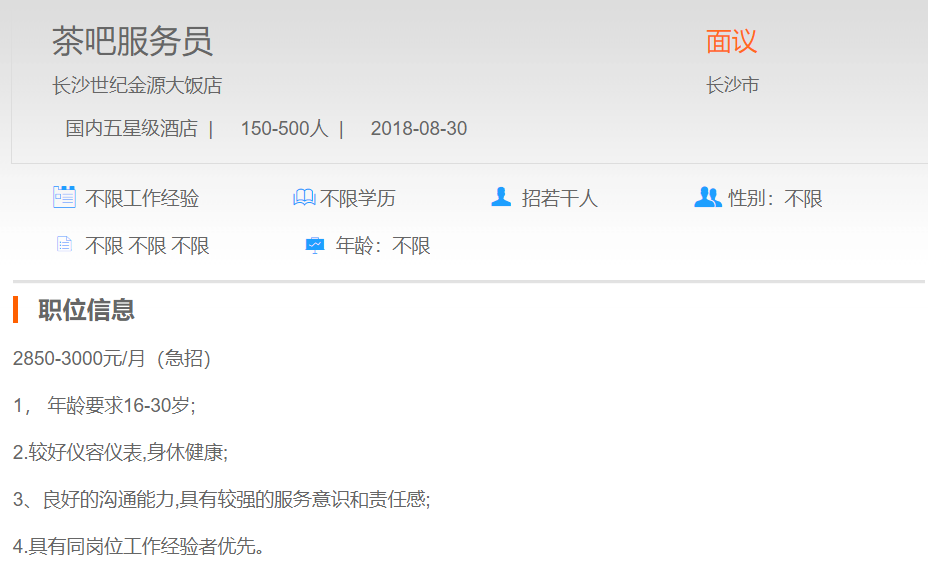Viewport: 928px width, 585px height.
Task: Click the calendar icon beside 不限工作经验
Action: [64, 197]
